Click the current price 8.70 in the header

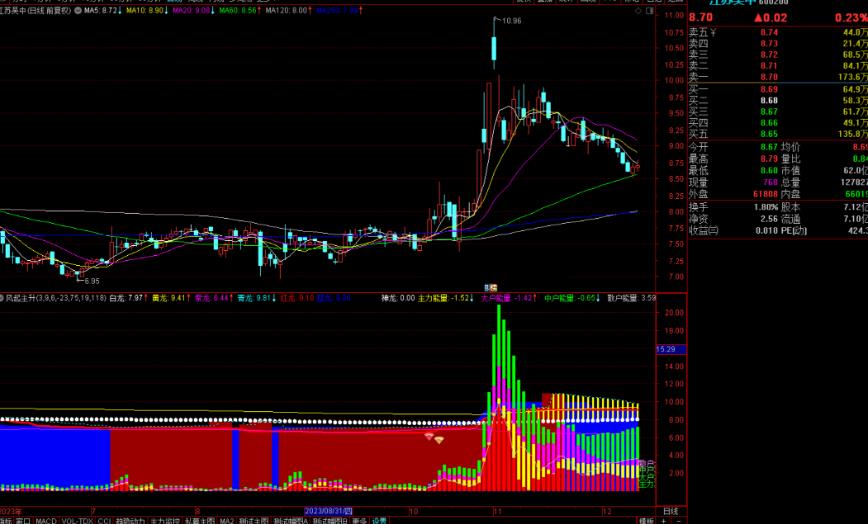click(701, 18)
